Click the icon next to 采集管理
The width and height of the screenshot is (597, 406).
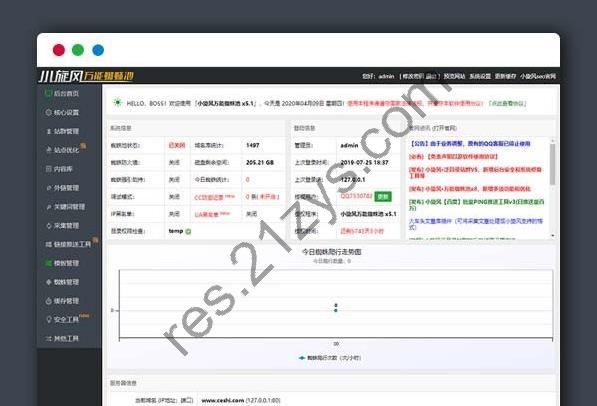coord(48,225)
